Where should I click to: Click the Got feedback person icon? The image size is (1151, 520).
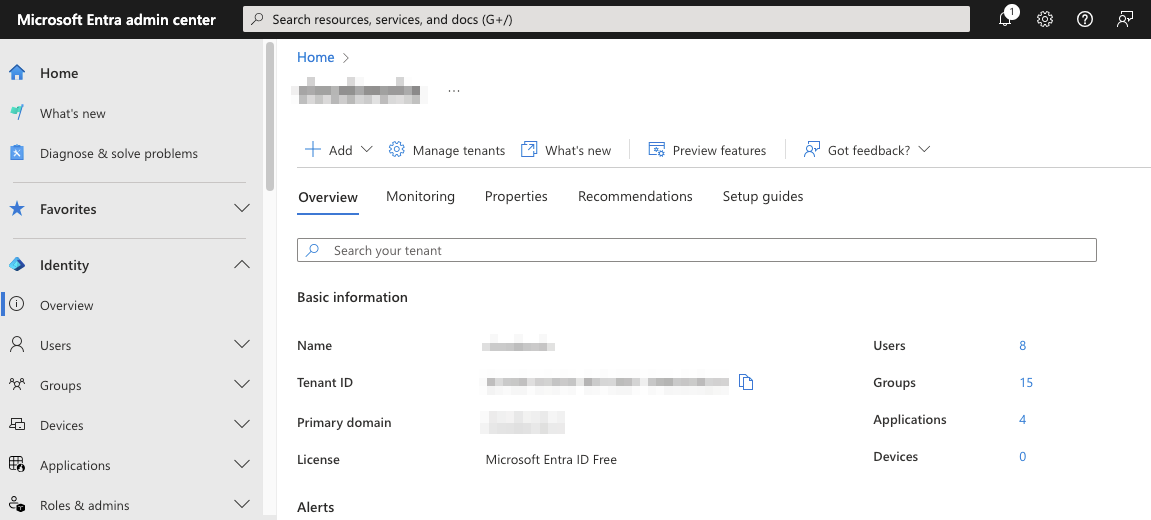(x=811, y=150)
